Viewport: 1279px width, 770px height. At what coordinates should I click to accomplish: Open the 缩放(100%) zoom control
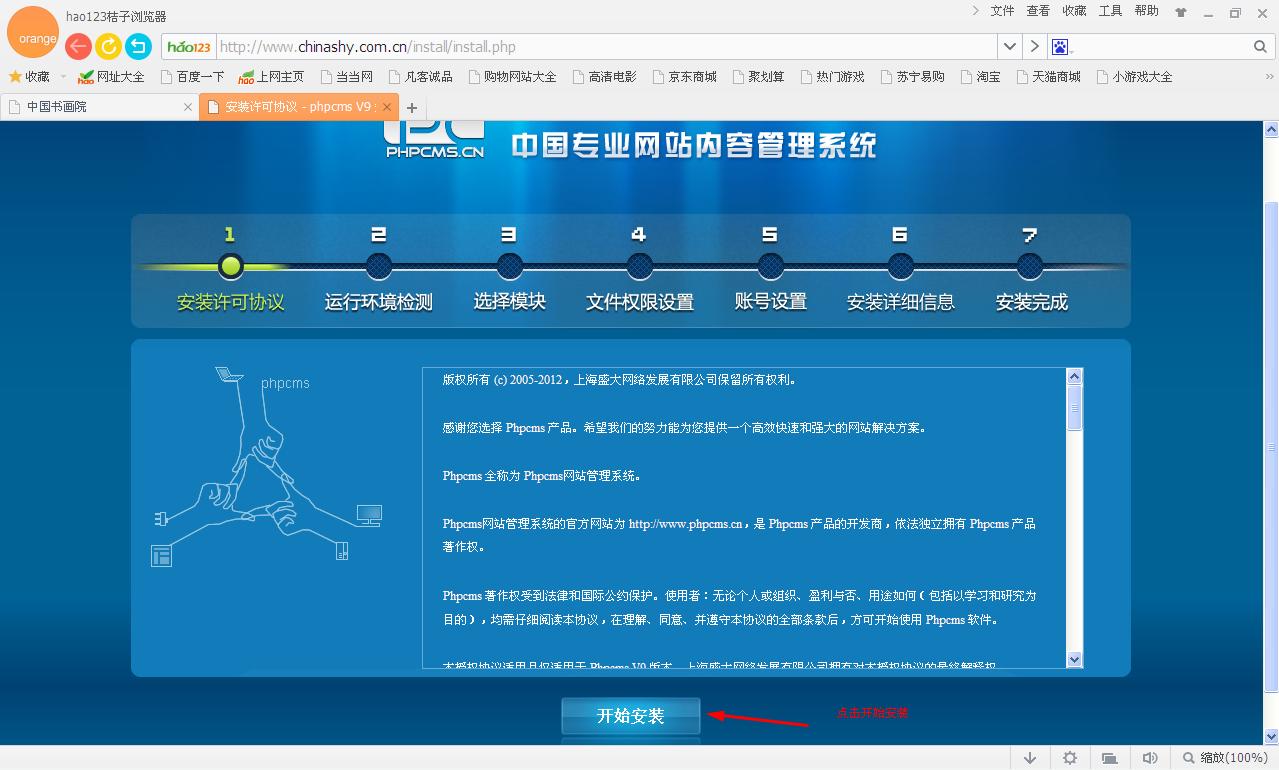click(x=1224, y=758)
